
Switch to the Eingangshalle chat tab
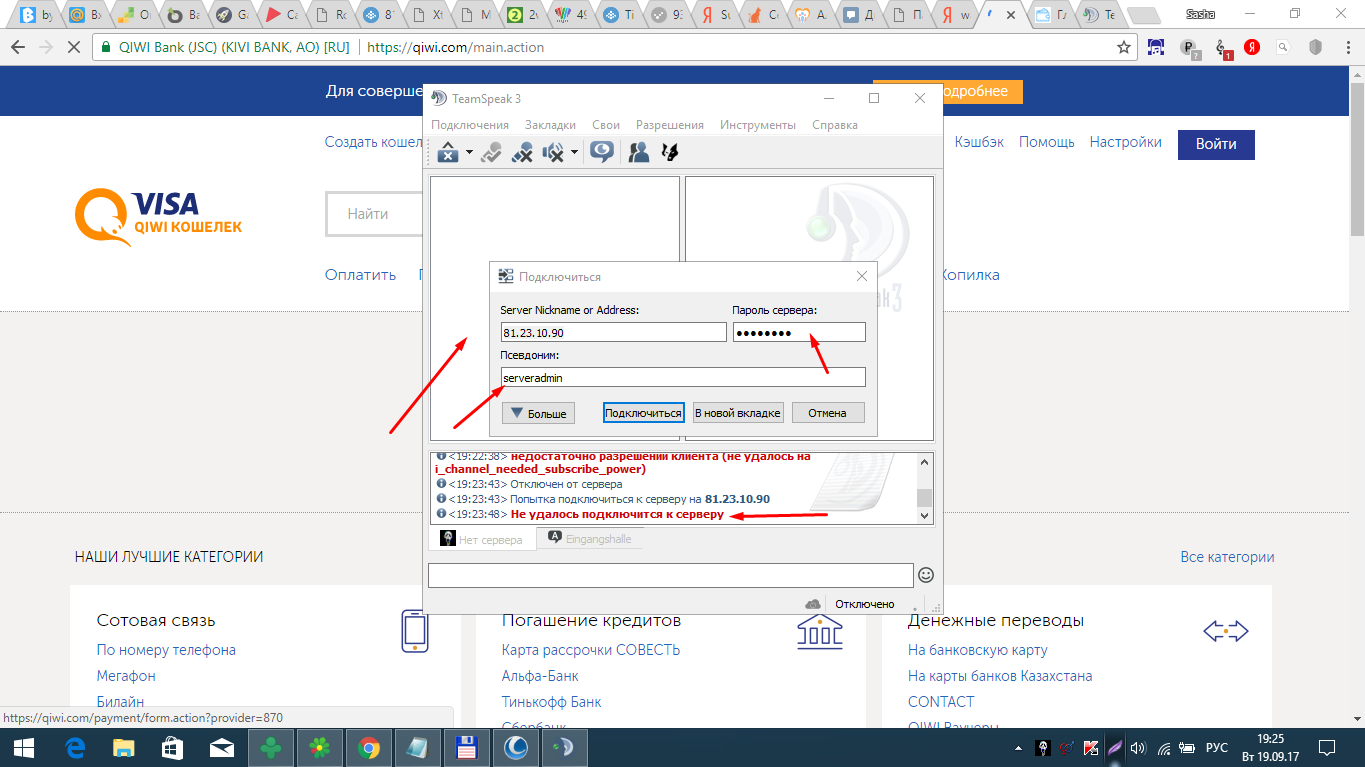click(588, 539)
